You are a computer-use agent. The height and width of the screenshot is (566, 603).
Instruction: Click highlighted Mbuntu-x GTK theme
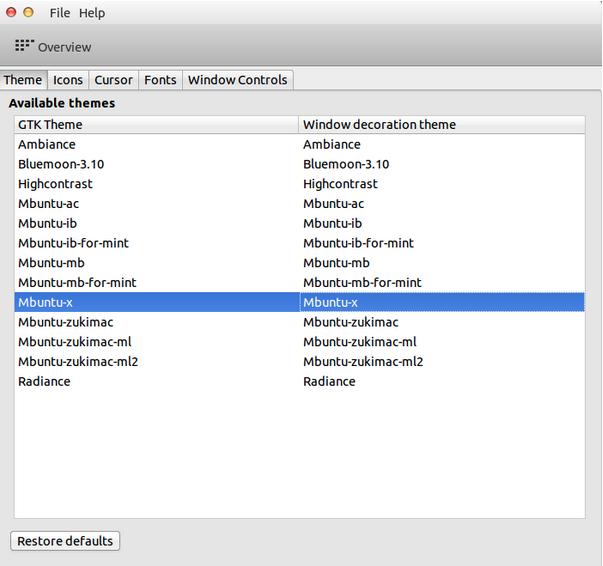(157, 302)
